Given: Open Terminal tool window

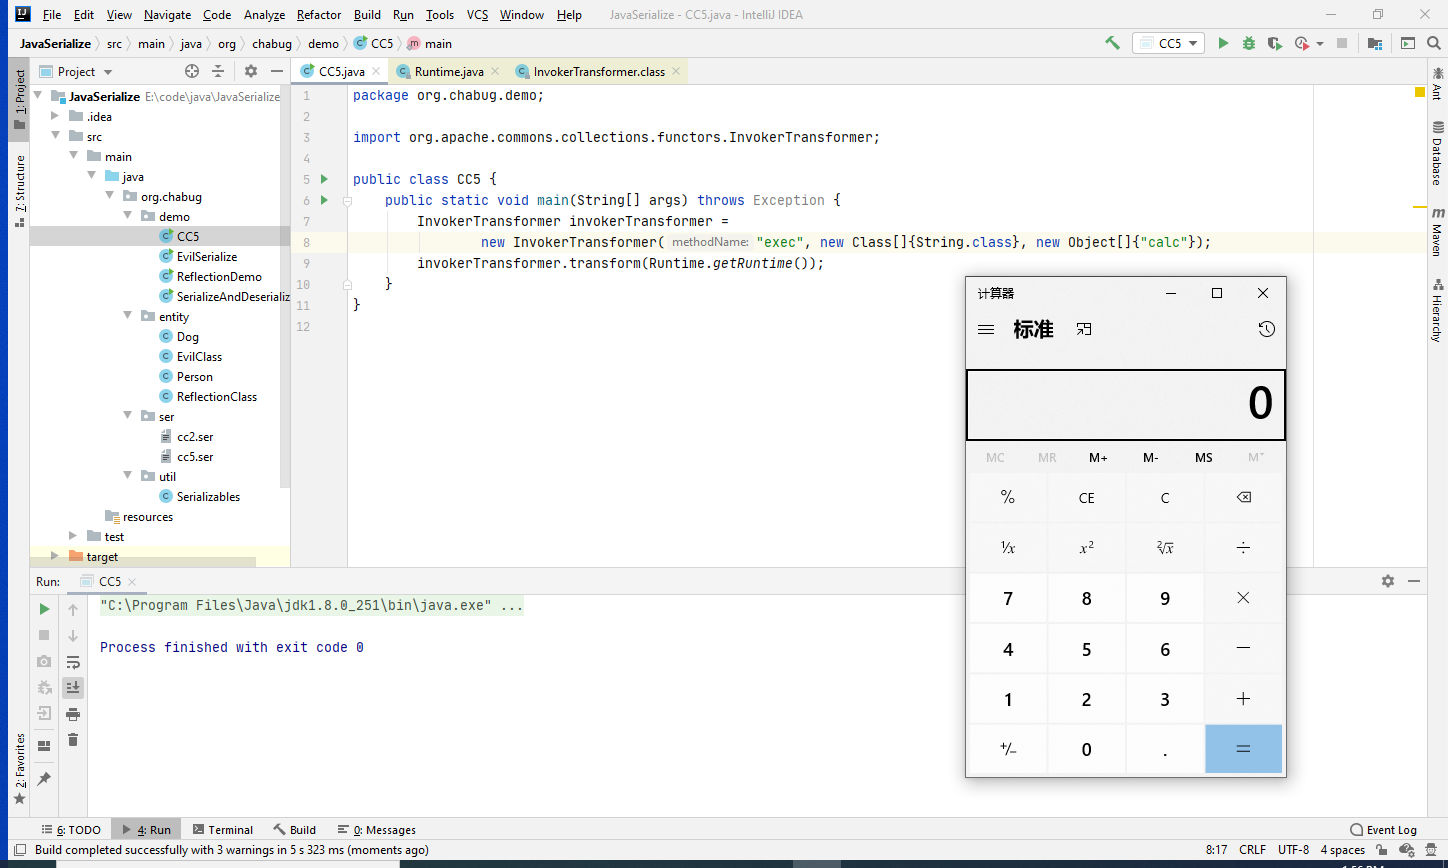Looking at the screenshot, I should click(222, 829).
